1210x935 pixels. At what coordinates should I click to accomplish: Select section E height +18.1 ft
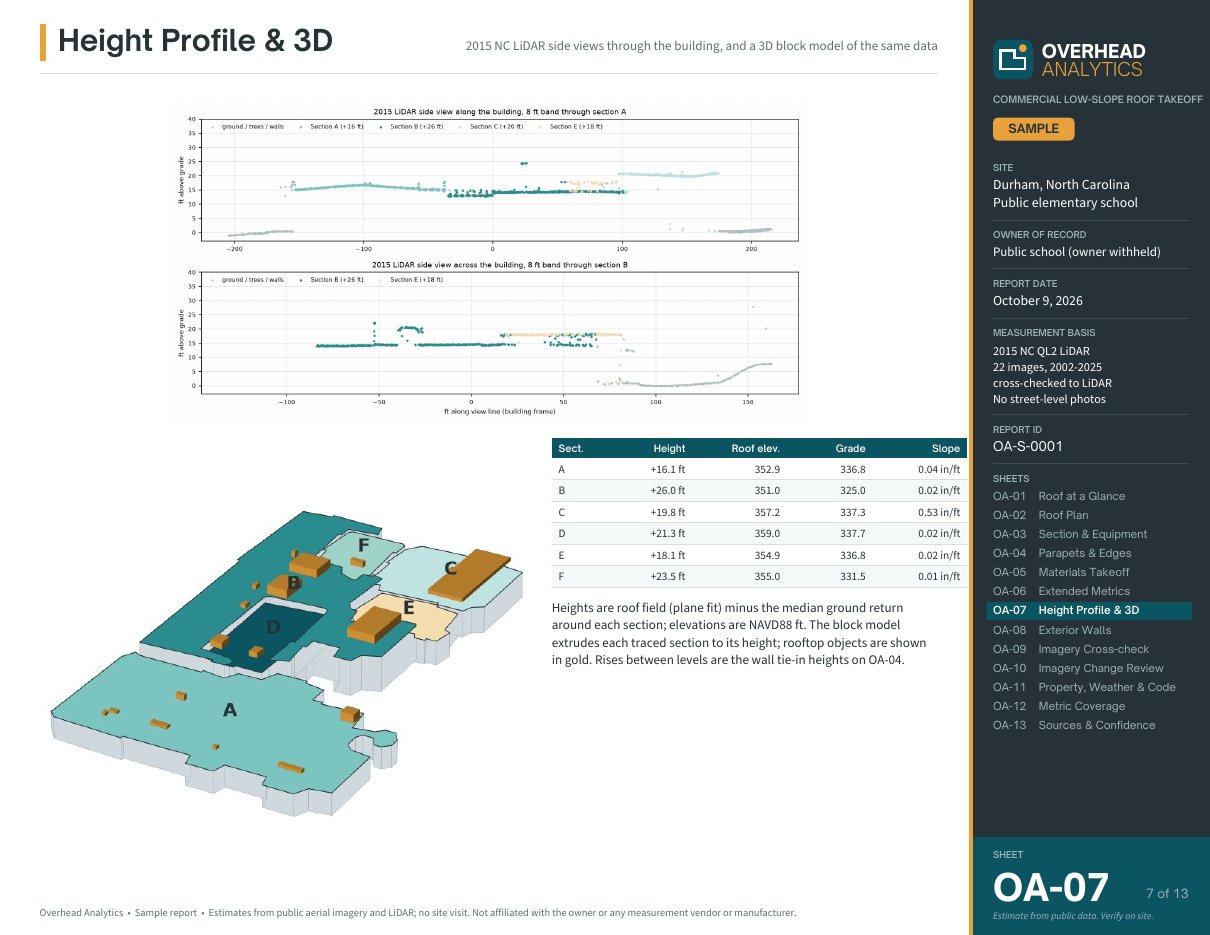pyautogui.click(x=667, y=555)
